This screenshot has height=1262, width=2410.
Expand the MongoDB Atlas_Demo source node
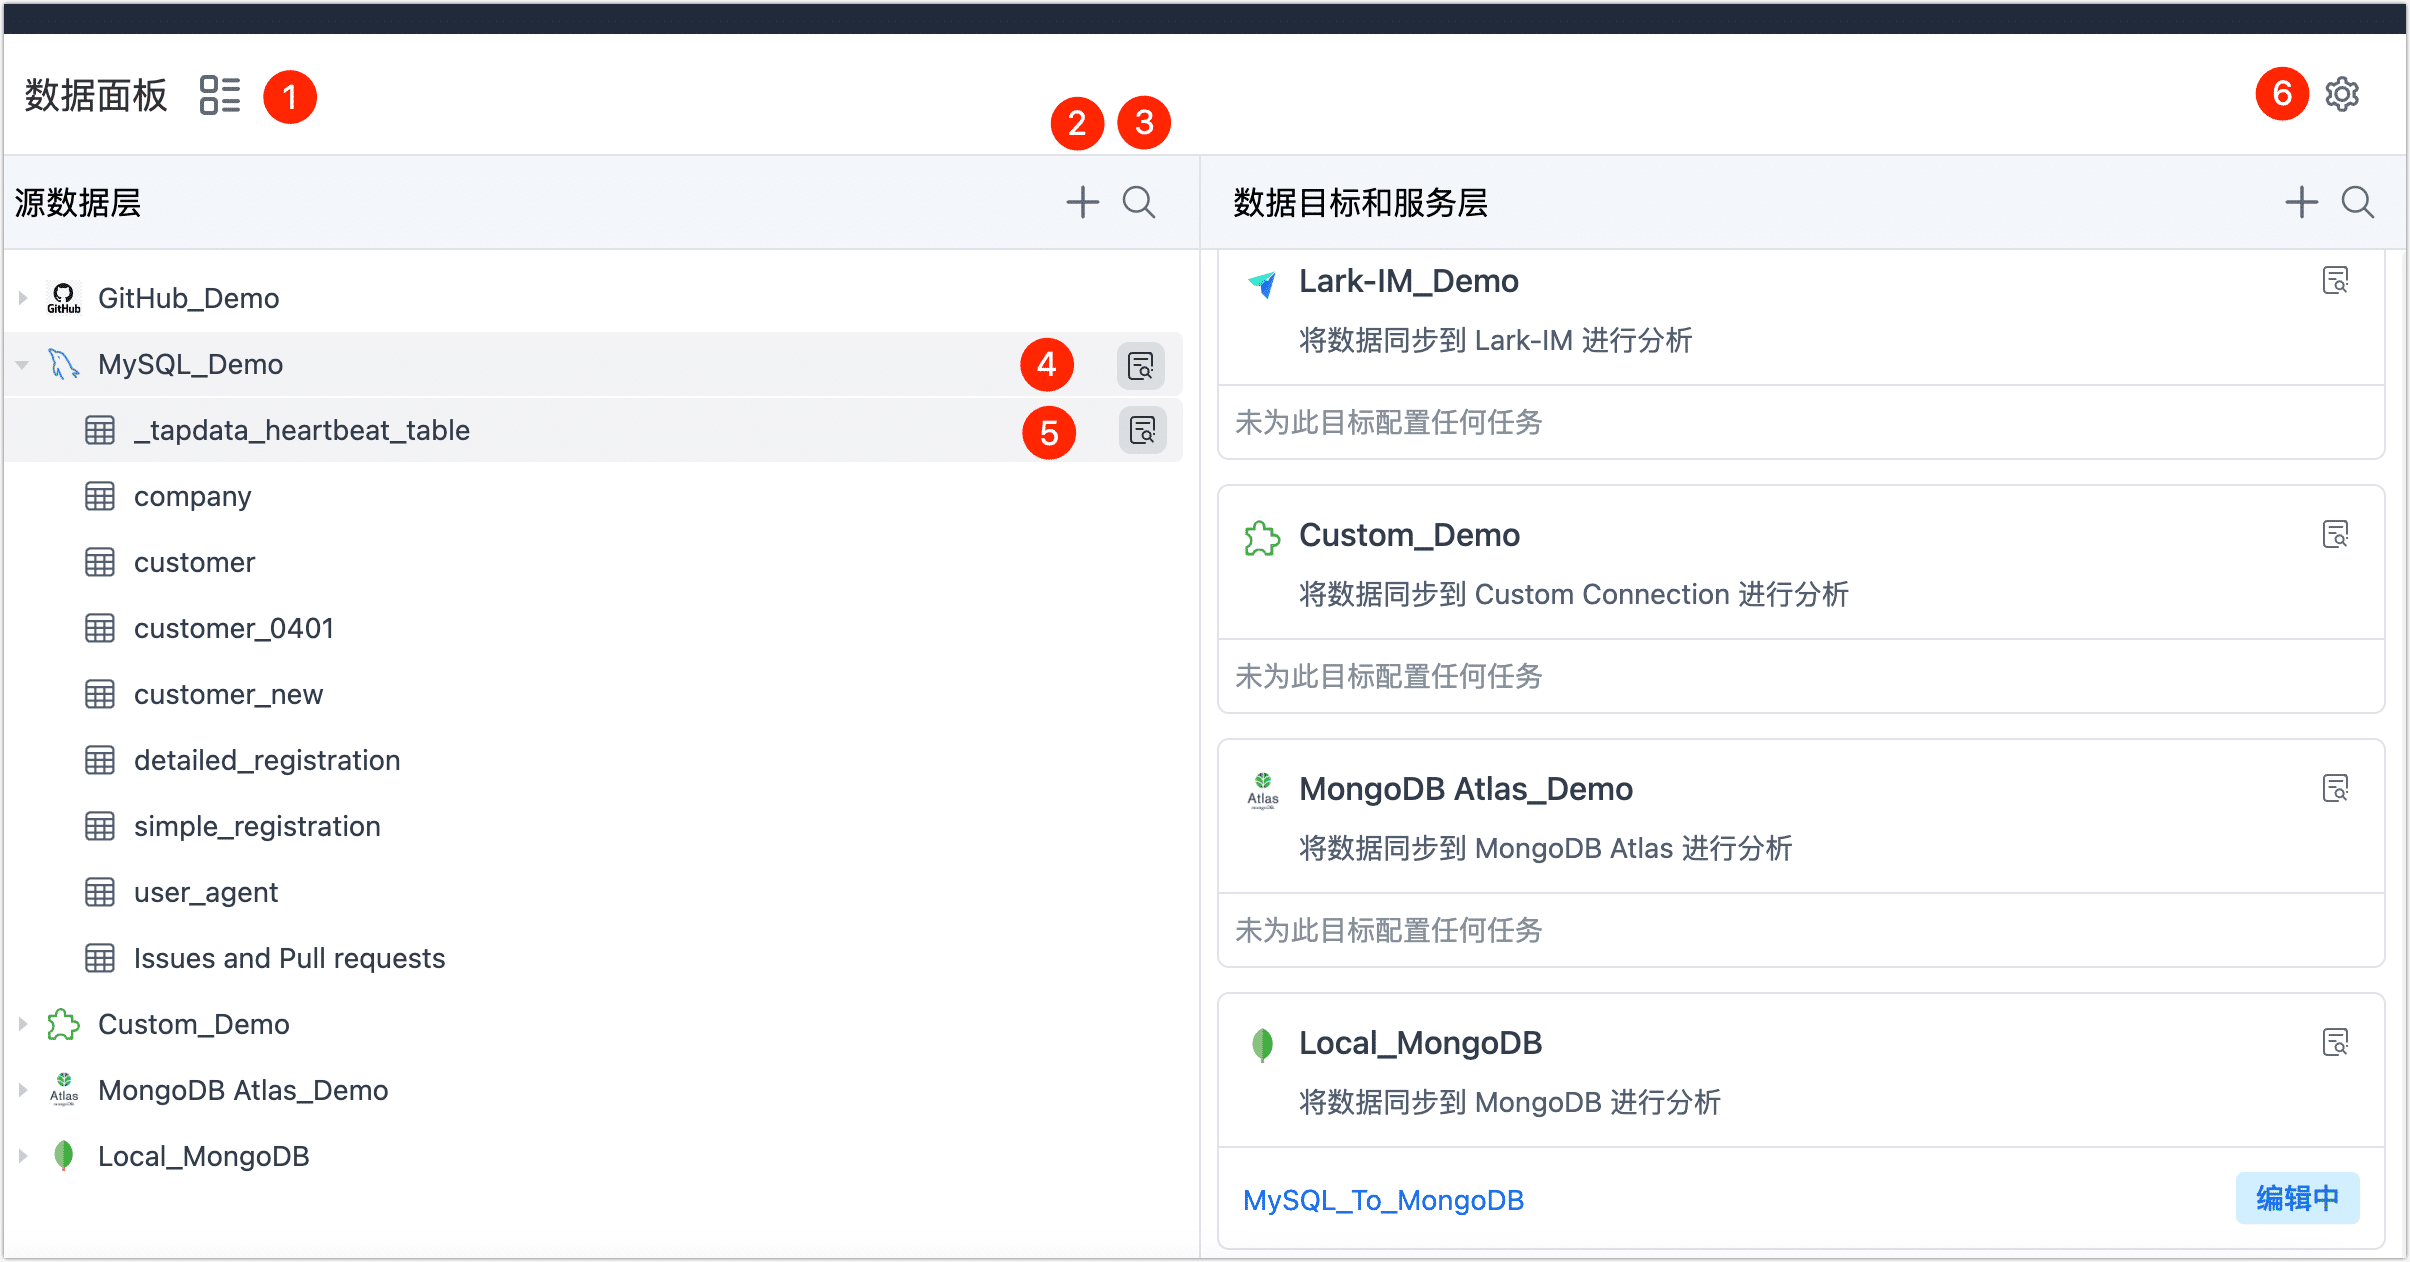[22, 1090]
